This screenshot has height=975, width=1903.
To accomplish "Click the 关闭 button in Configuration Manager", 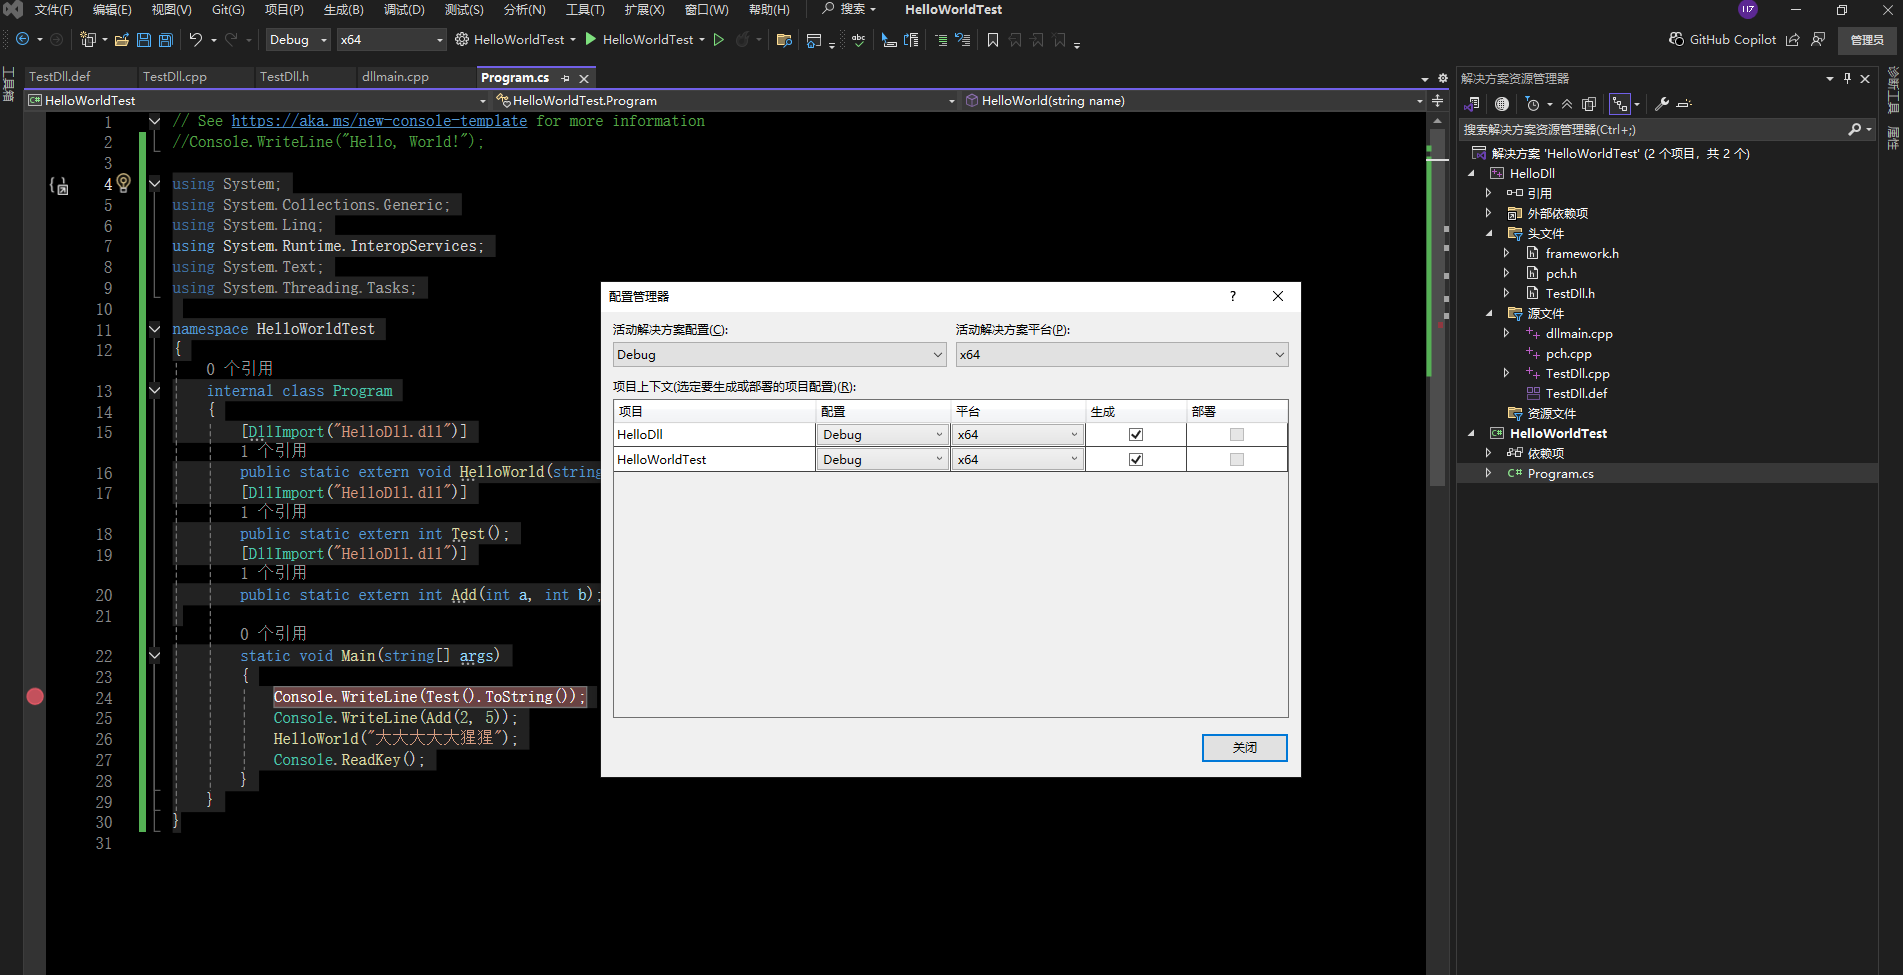I will pos(1244,748).
